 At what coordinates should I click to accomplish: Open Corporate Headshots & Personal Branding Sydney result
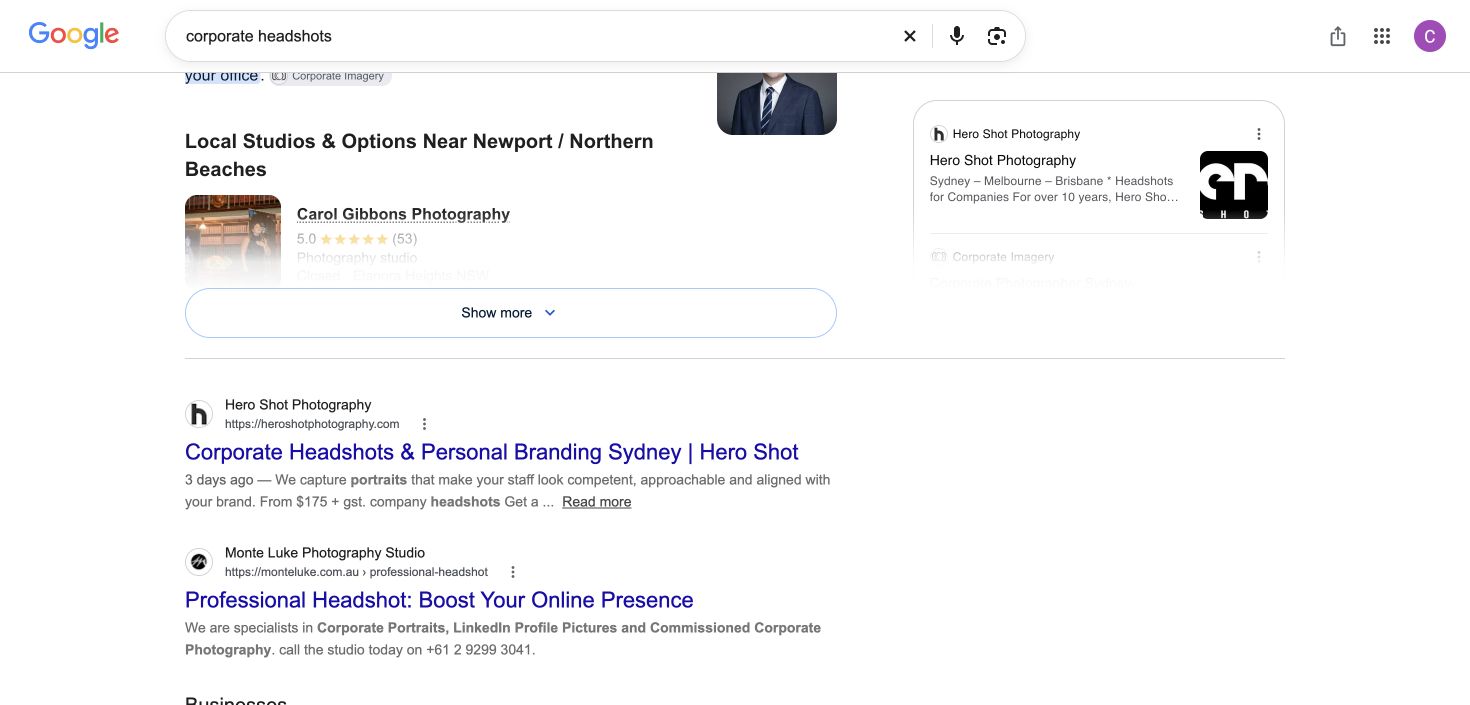(x=492, y=452)
